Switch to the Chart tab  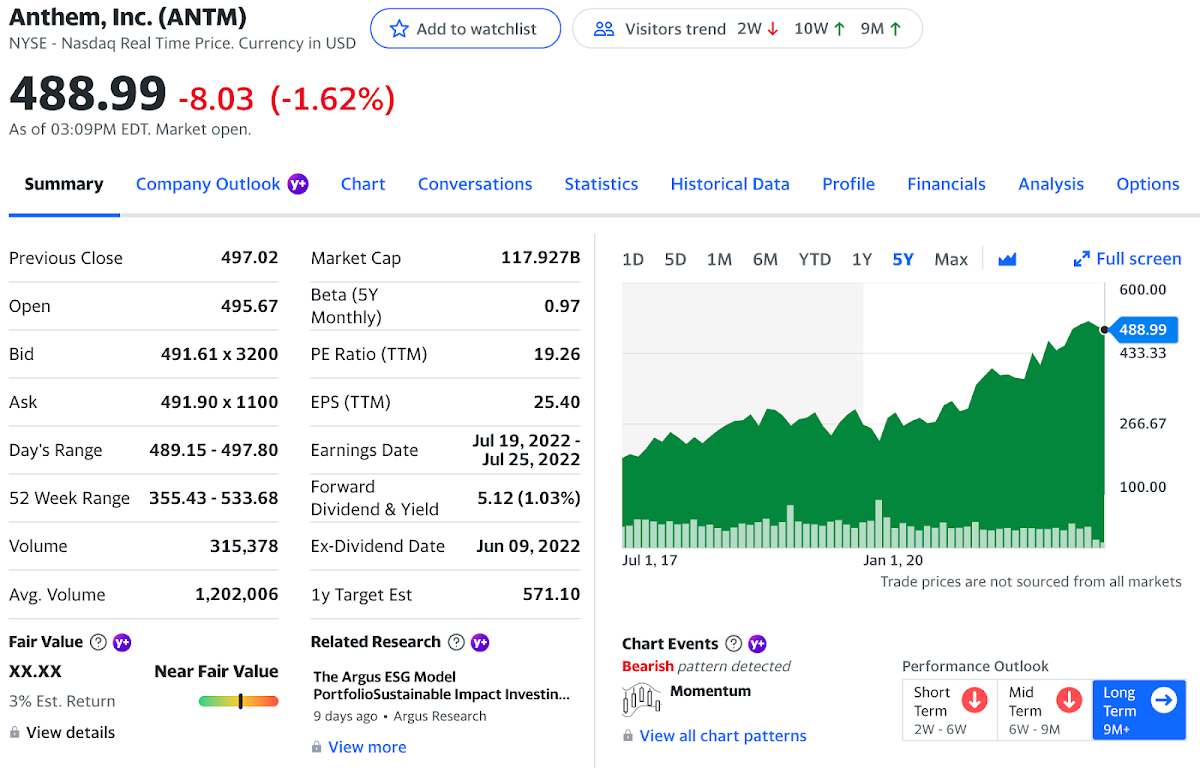tap(363, 184)
